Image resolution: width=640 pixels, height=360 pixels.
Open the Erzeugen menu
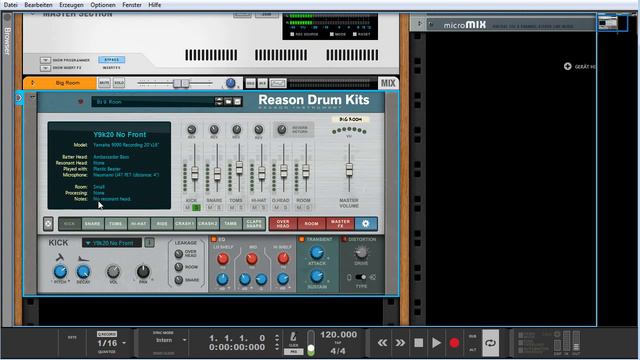[71, 5]
